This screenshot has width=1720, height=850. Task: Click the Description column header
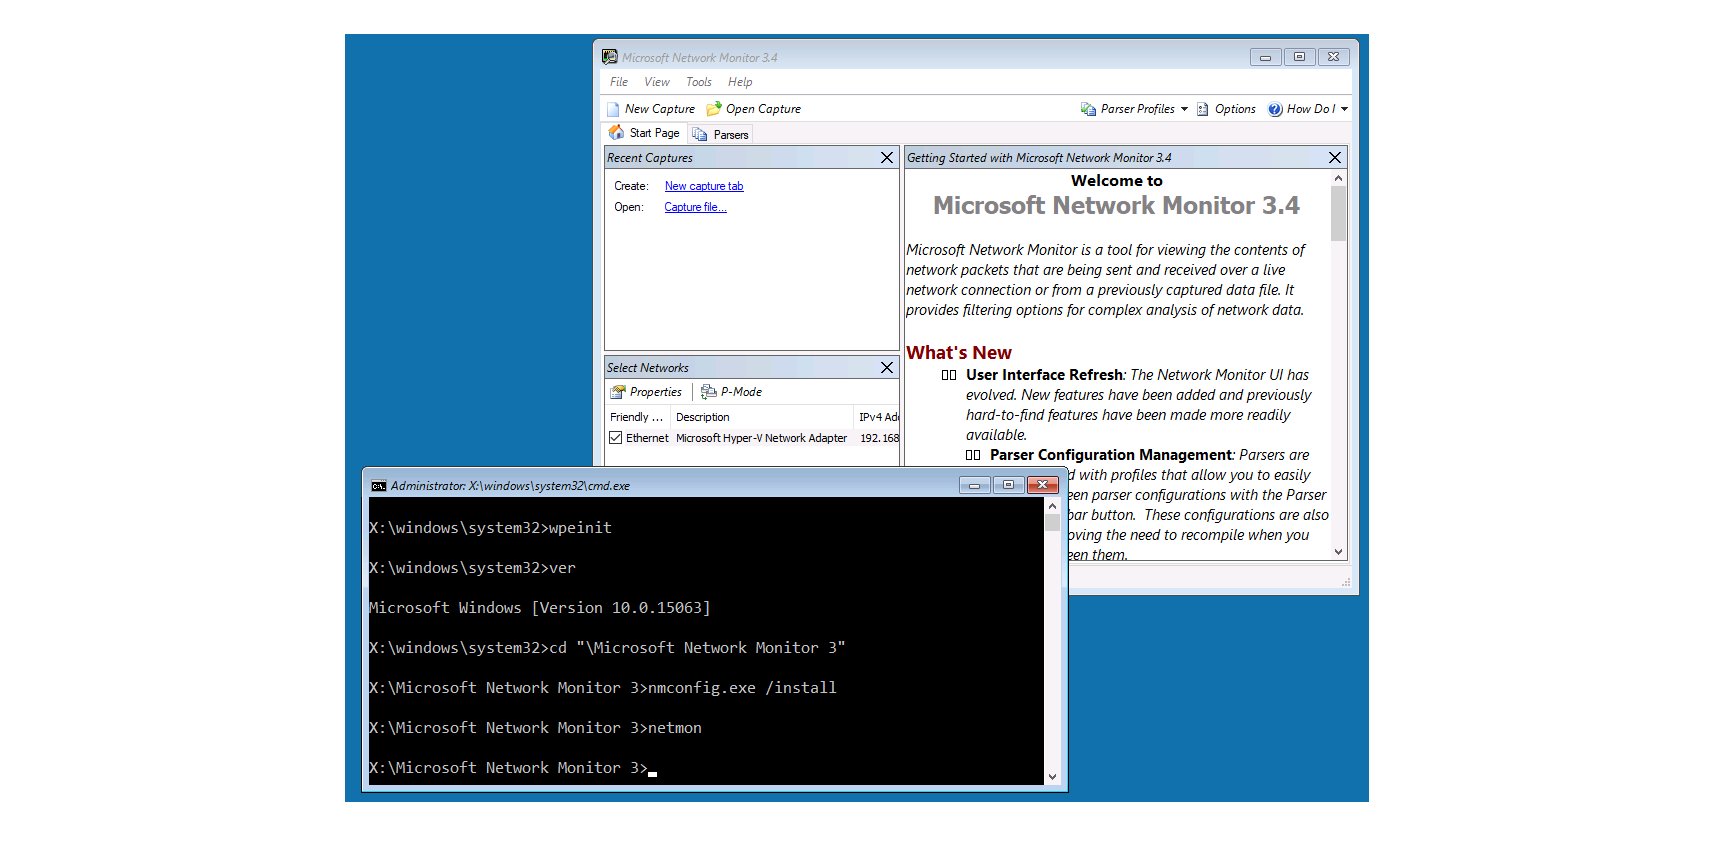pyautogui.click(x=762, y=417)
